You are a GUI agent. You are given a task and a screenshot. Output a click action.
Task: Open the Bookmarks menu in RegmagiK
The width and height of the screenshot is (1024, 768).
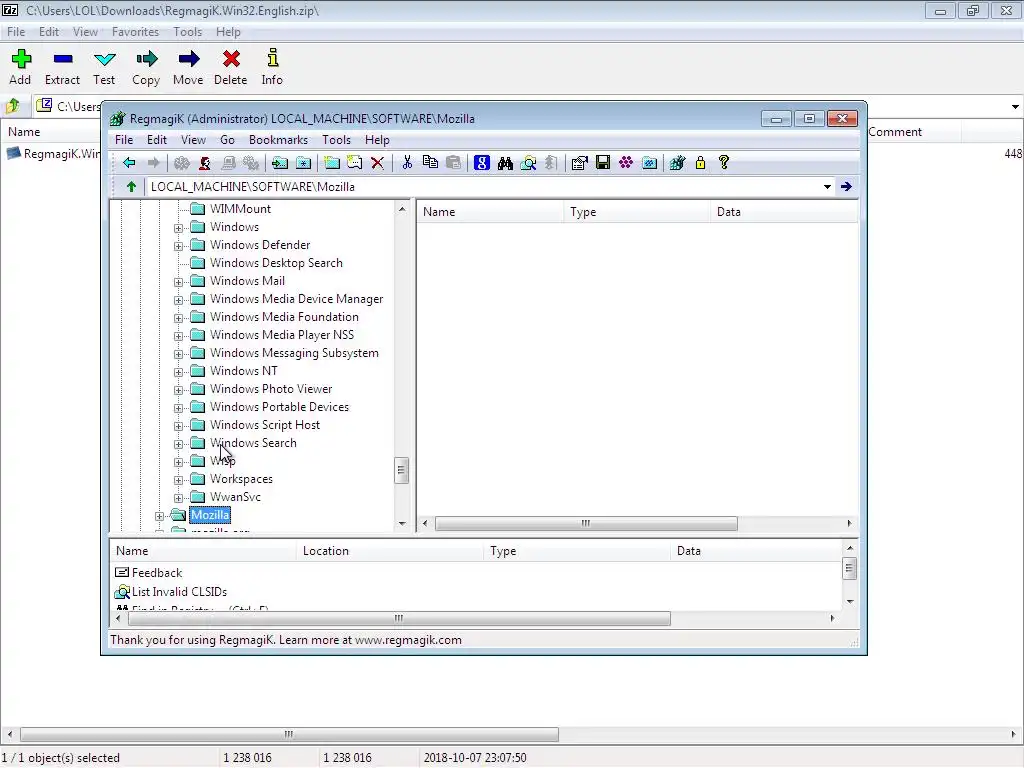click(278, 140)
